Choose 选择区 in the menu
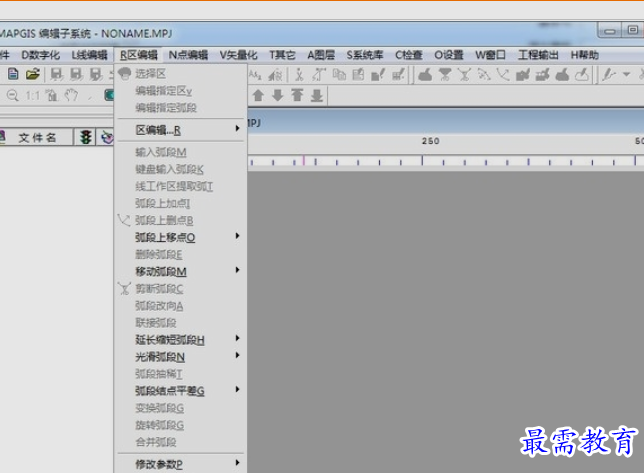 tap(181, 74)
